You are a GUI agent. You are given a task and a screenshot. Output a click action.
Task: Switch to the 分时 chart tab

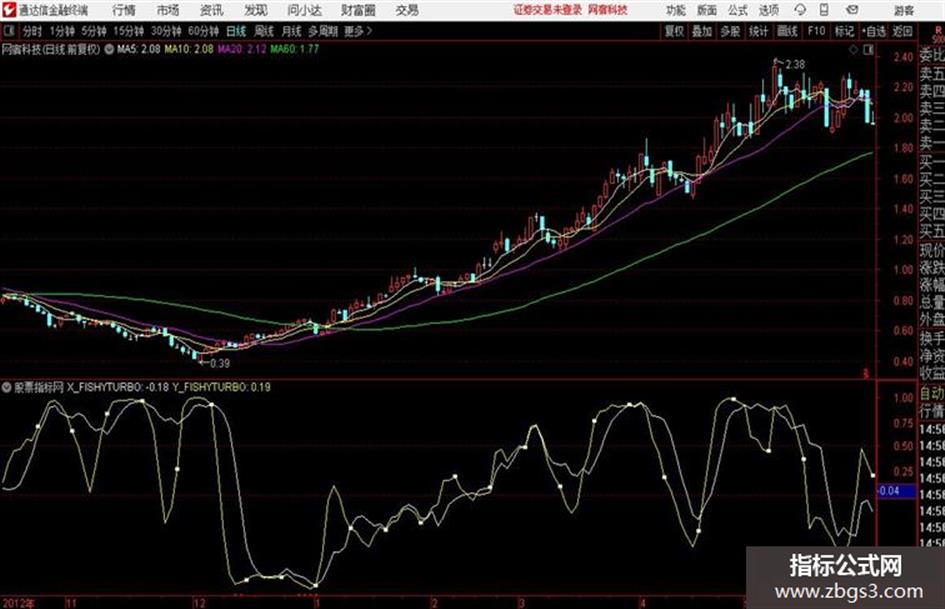pos(33,31)
